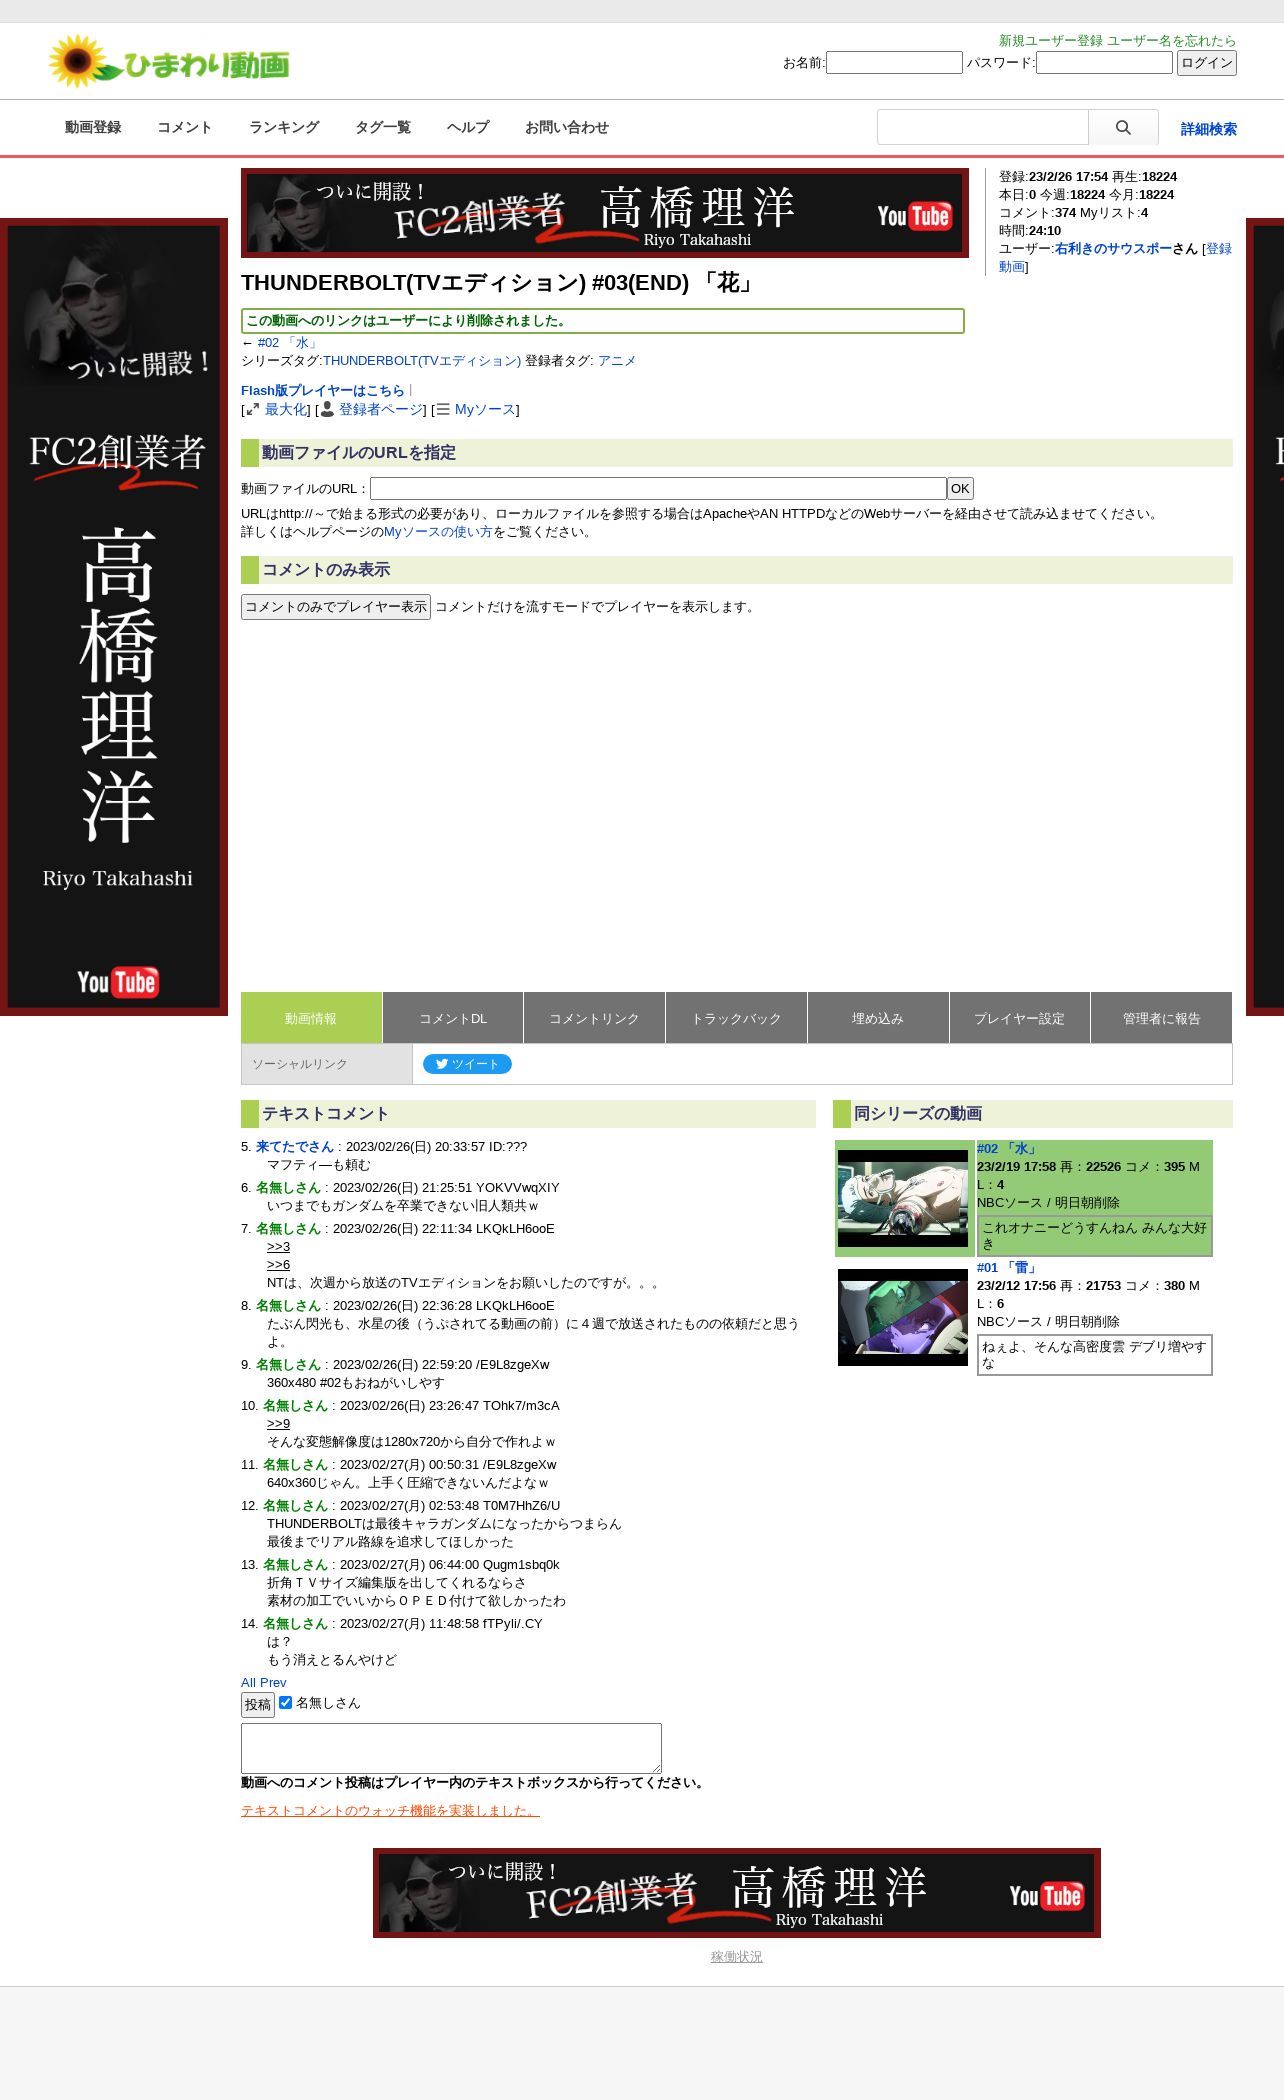Click the Twitter ツイート button
Screen dimensions: 1284x2100
point(467,1064)
